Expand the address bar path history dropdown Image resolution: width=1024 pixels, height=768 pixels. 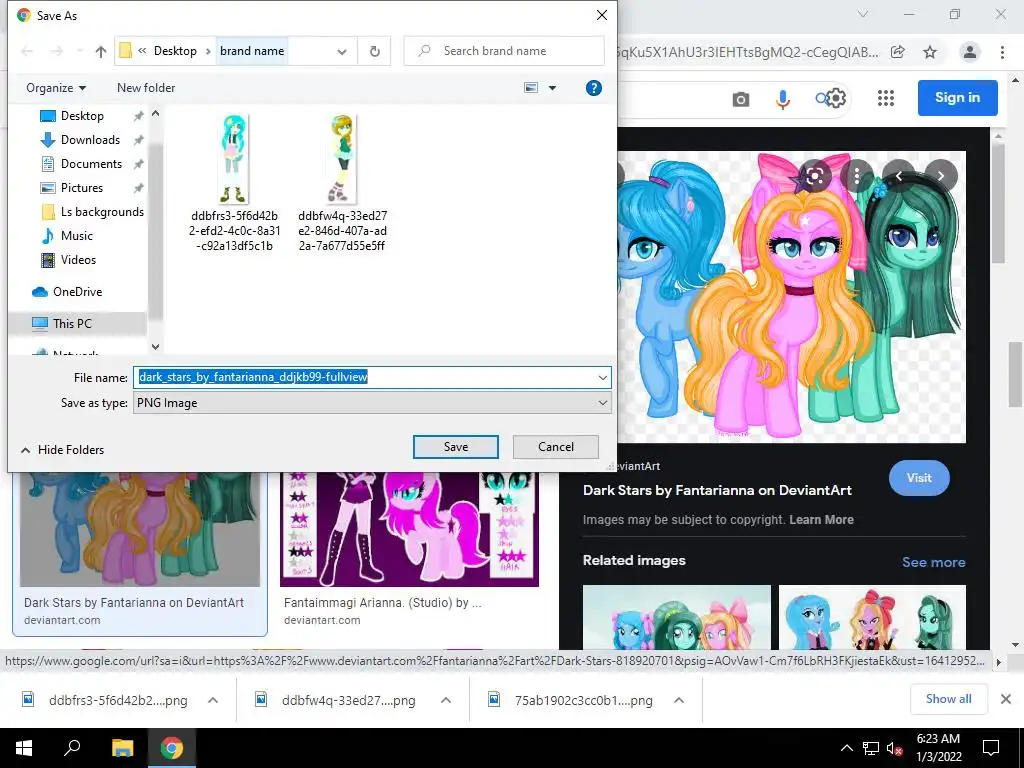pyautogui.click(x=342, y=52)
